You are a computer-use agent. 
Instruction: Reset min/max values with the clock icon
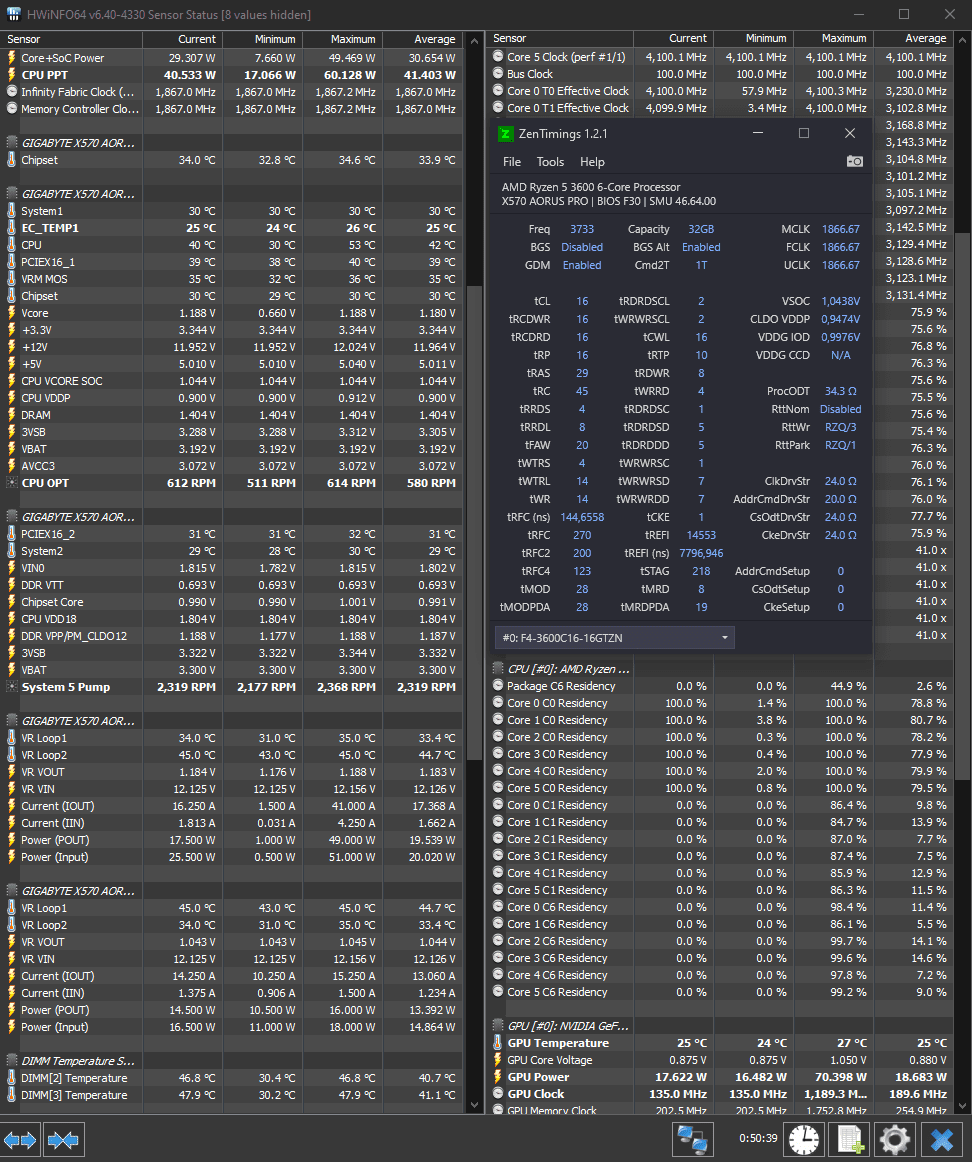point(804,1140)
